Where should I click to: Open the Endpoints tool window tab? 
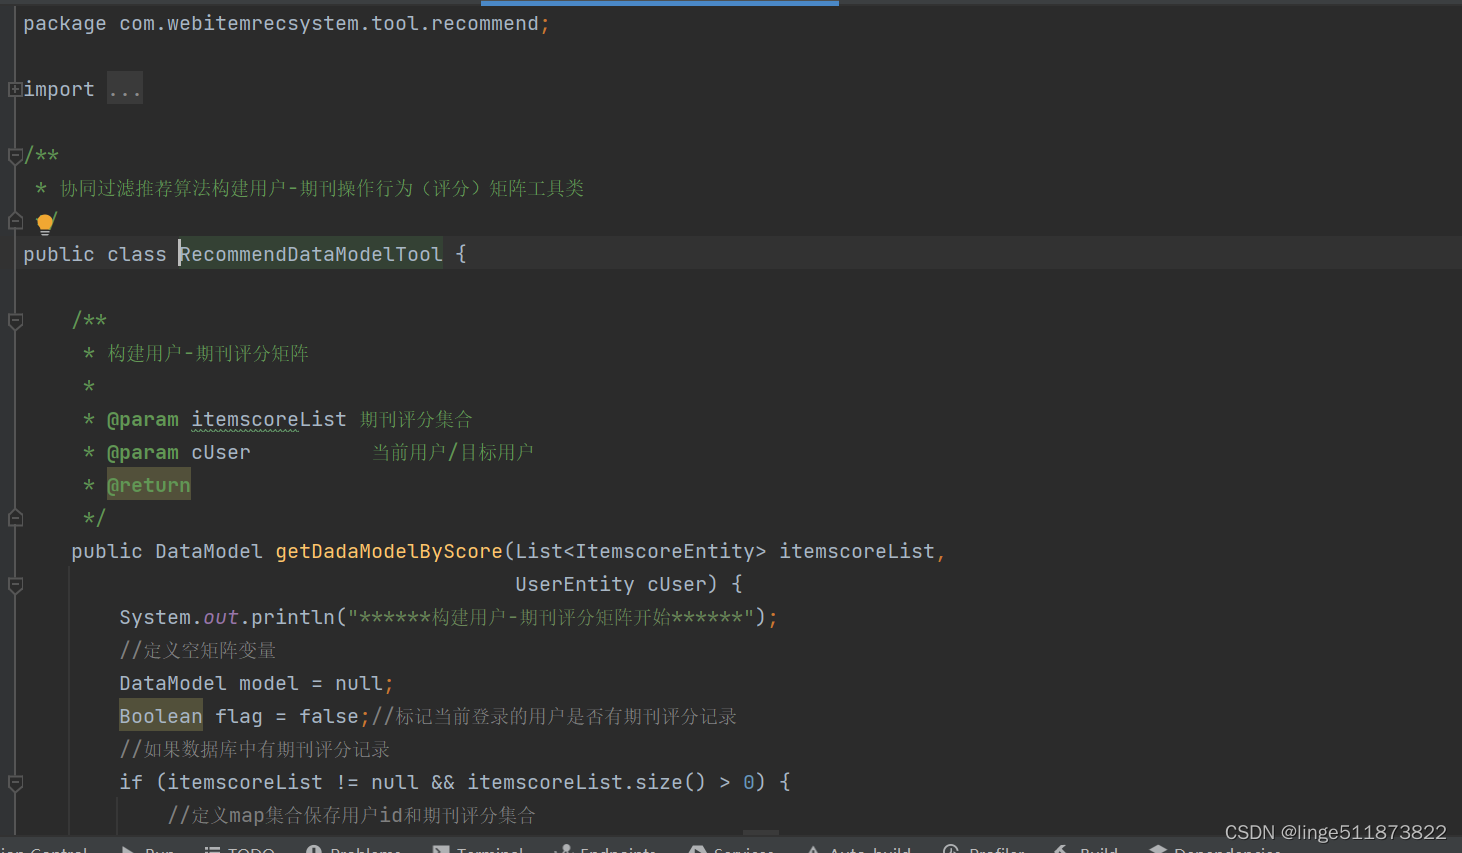(606, 848)
